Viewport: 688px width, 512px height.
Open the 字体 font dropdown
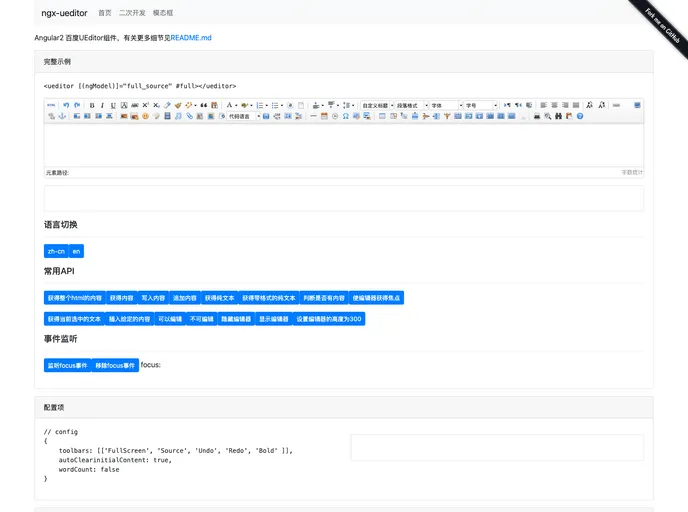[446, 105]
